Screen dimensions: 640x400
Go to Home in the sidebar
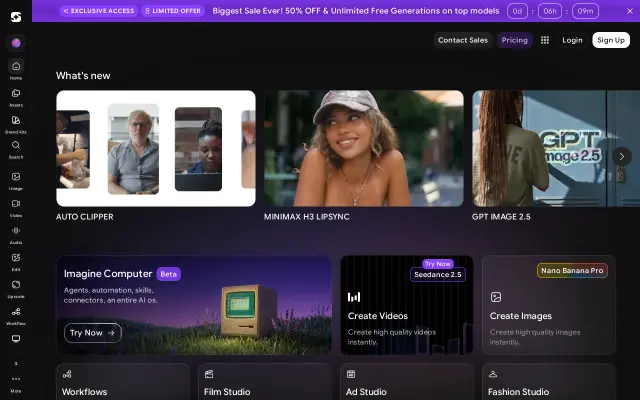[x=16, y=70]
